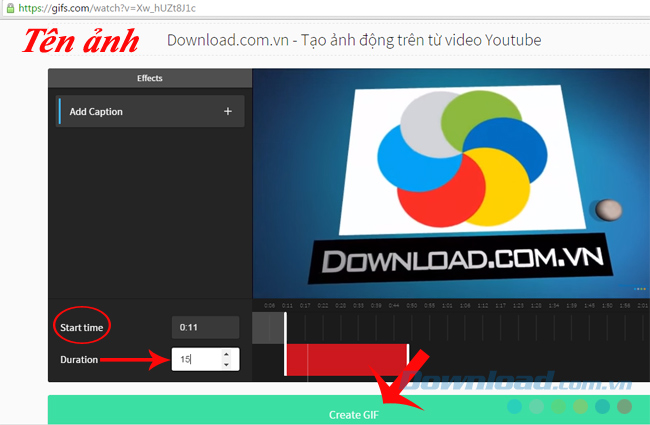
Task: Click the white start handle of red clip
Action: (285, 344)
